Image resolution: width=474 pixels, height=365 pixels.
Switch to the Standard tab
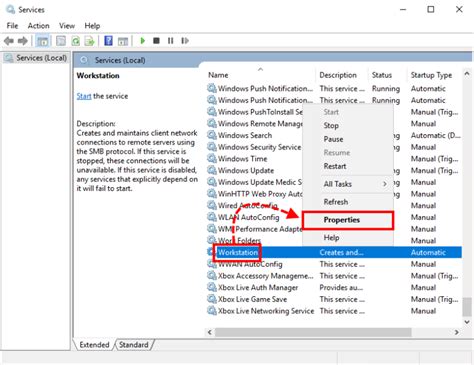coord(134,345)
